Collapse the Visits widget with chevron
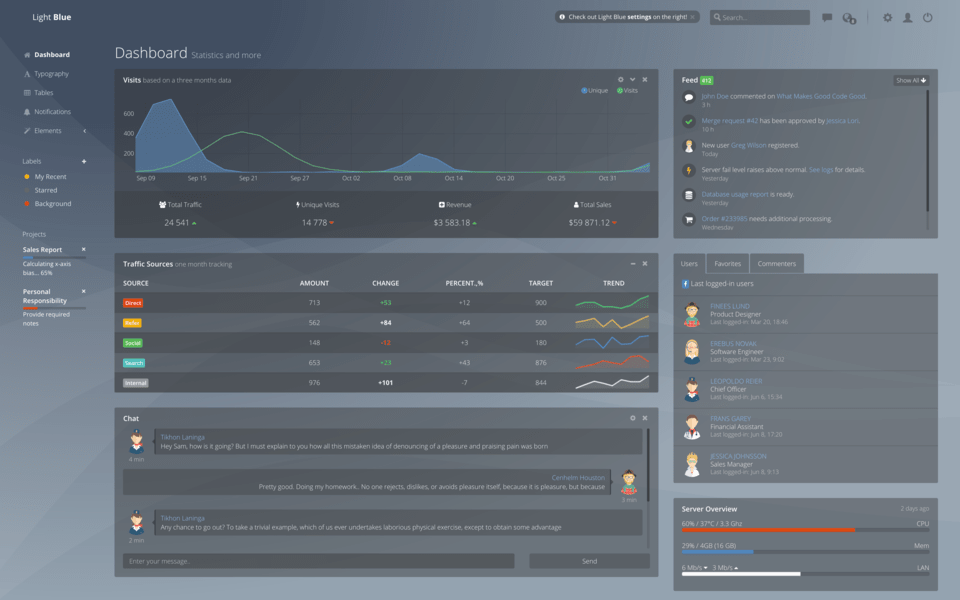 pyautogui.click(x=632, y=79)
